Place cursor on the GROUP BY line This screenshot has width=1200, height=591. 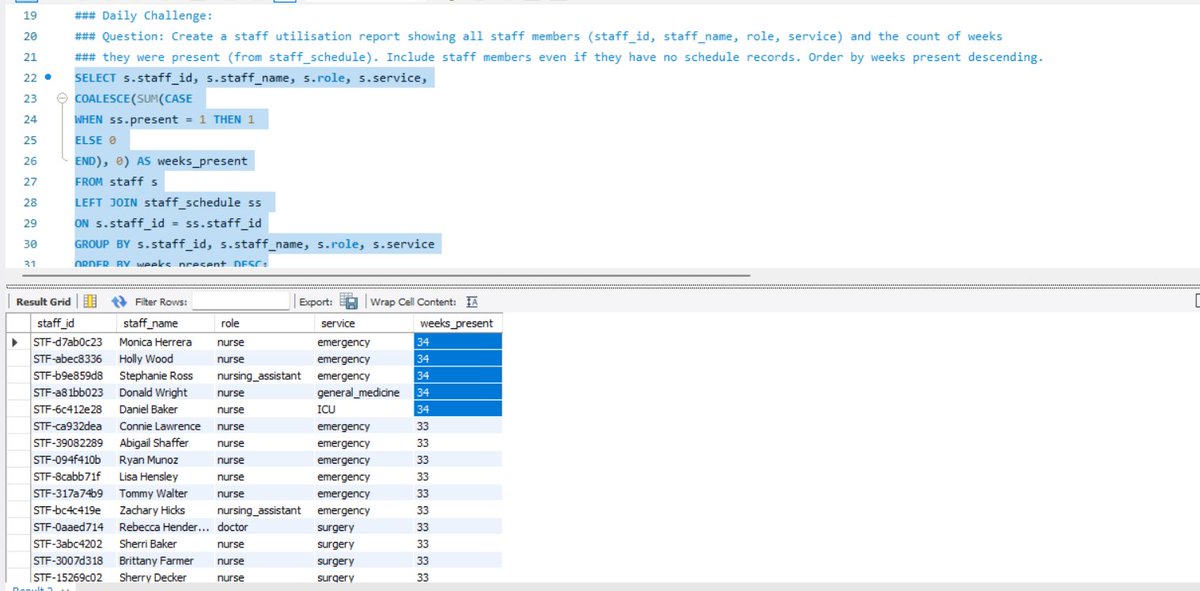click(254, 244)
